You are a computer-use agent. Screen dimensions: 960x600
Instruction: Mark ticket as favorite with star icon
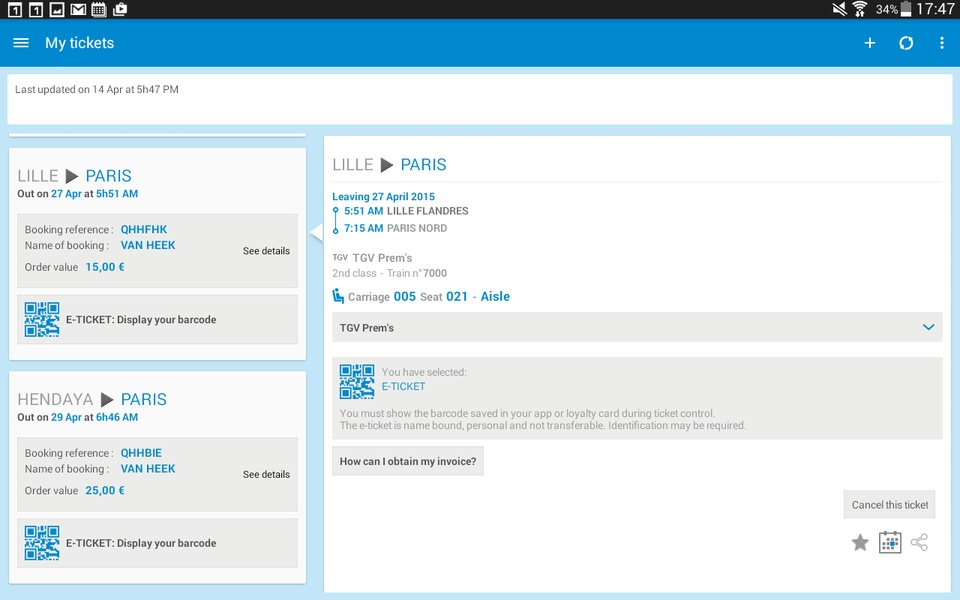tap(860, 542)
